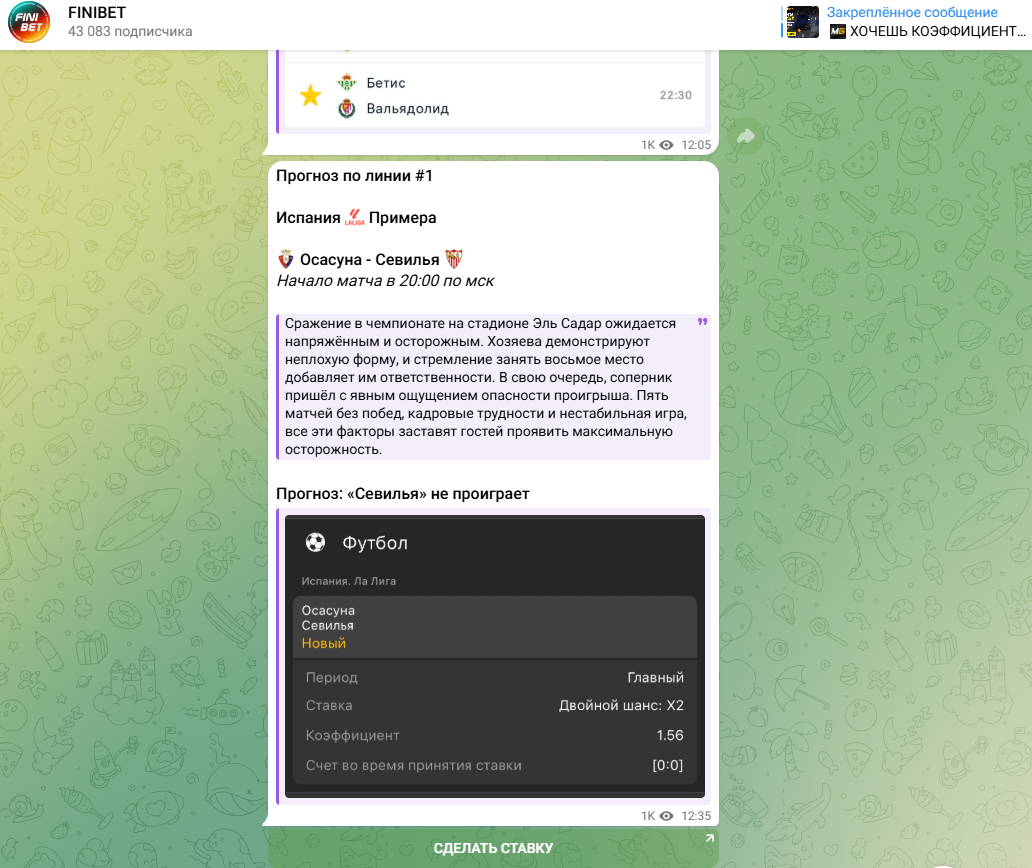Click the Sevilla crest emoji

(x=454, y=260)
